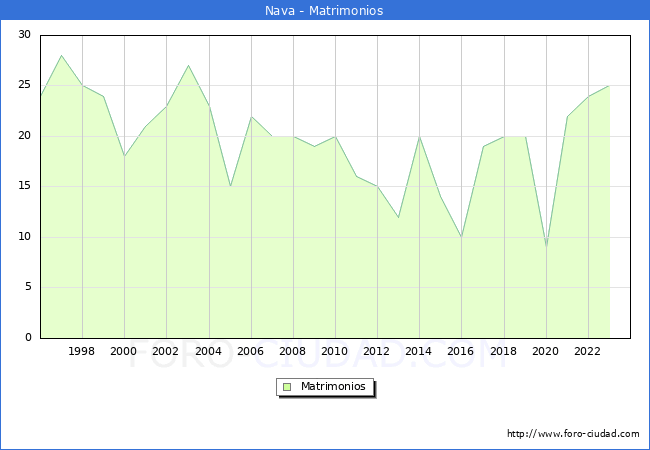Image resolution: width=650 pixels, height=450 pixels.
Task: Click the 2014 peak data point at 20
Action: click(419, 136)
